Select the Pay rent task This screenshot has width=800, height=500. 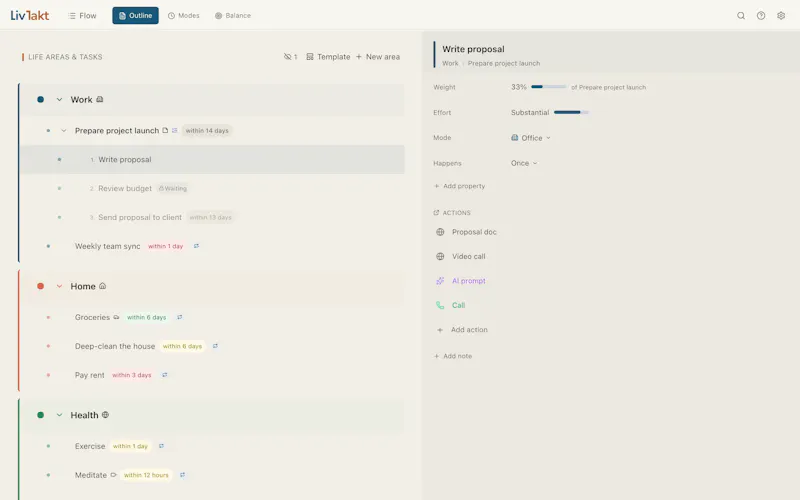(x=89, y=375)
